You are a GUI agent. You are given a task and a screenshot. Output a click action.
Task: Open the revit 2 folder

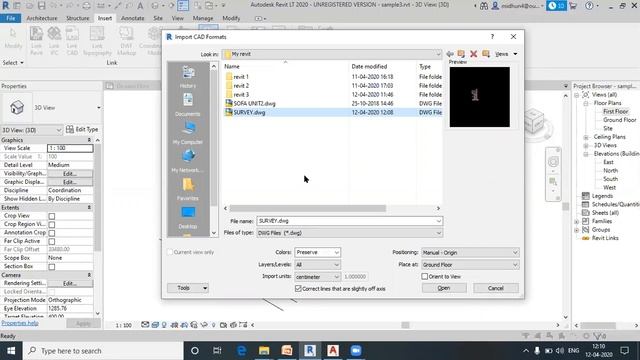(237, 86)
